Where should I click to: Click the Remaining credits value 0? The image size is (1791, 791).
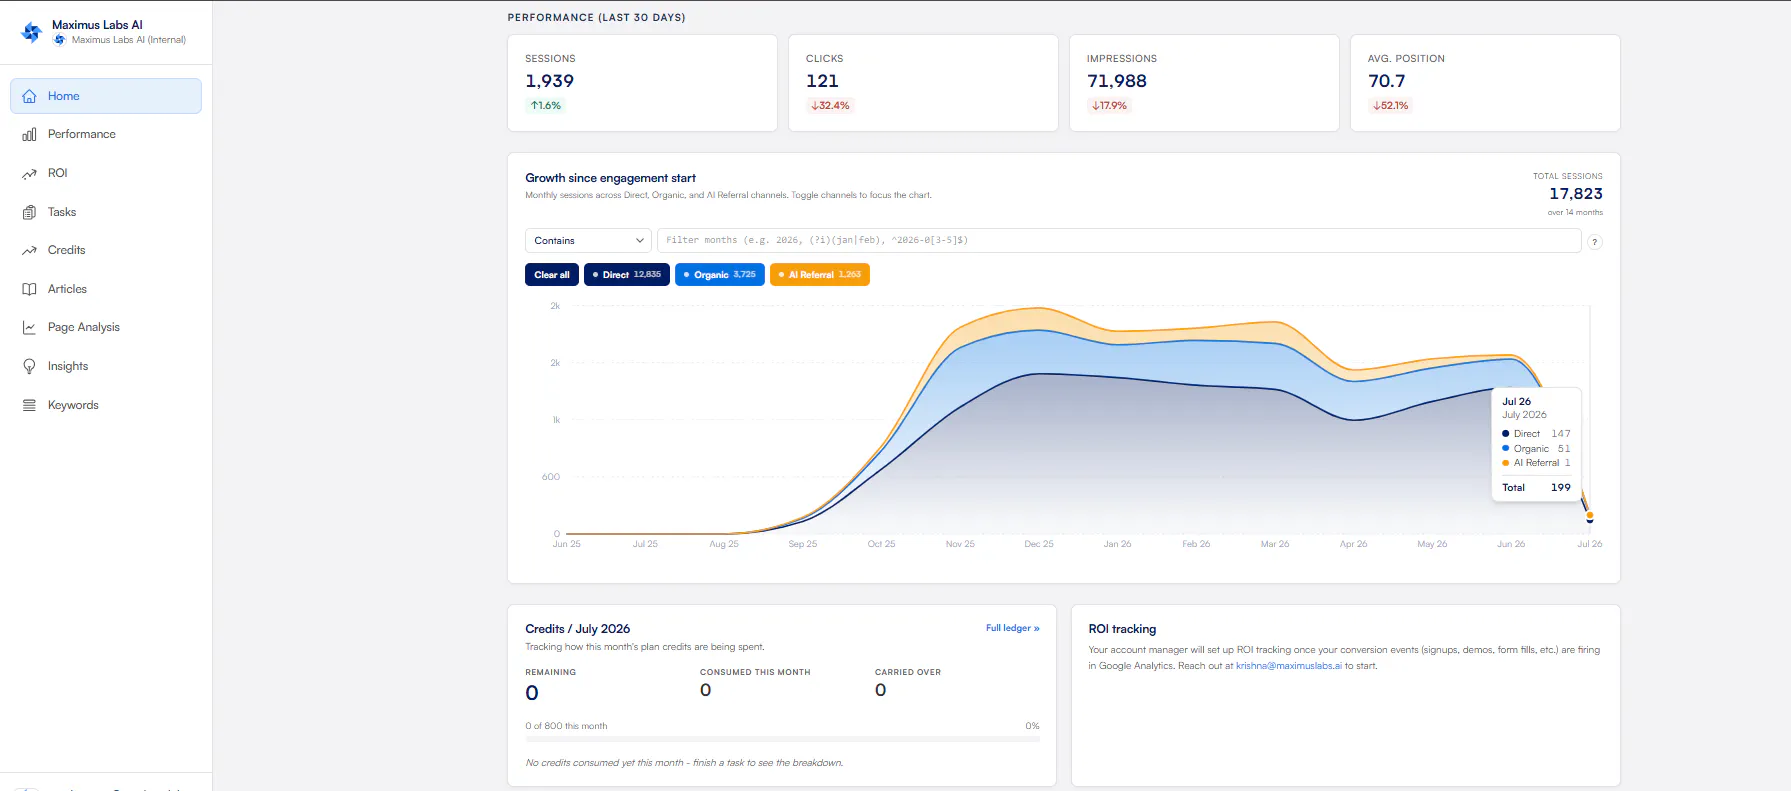pyautogui.click(x=532, y=693)
